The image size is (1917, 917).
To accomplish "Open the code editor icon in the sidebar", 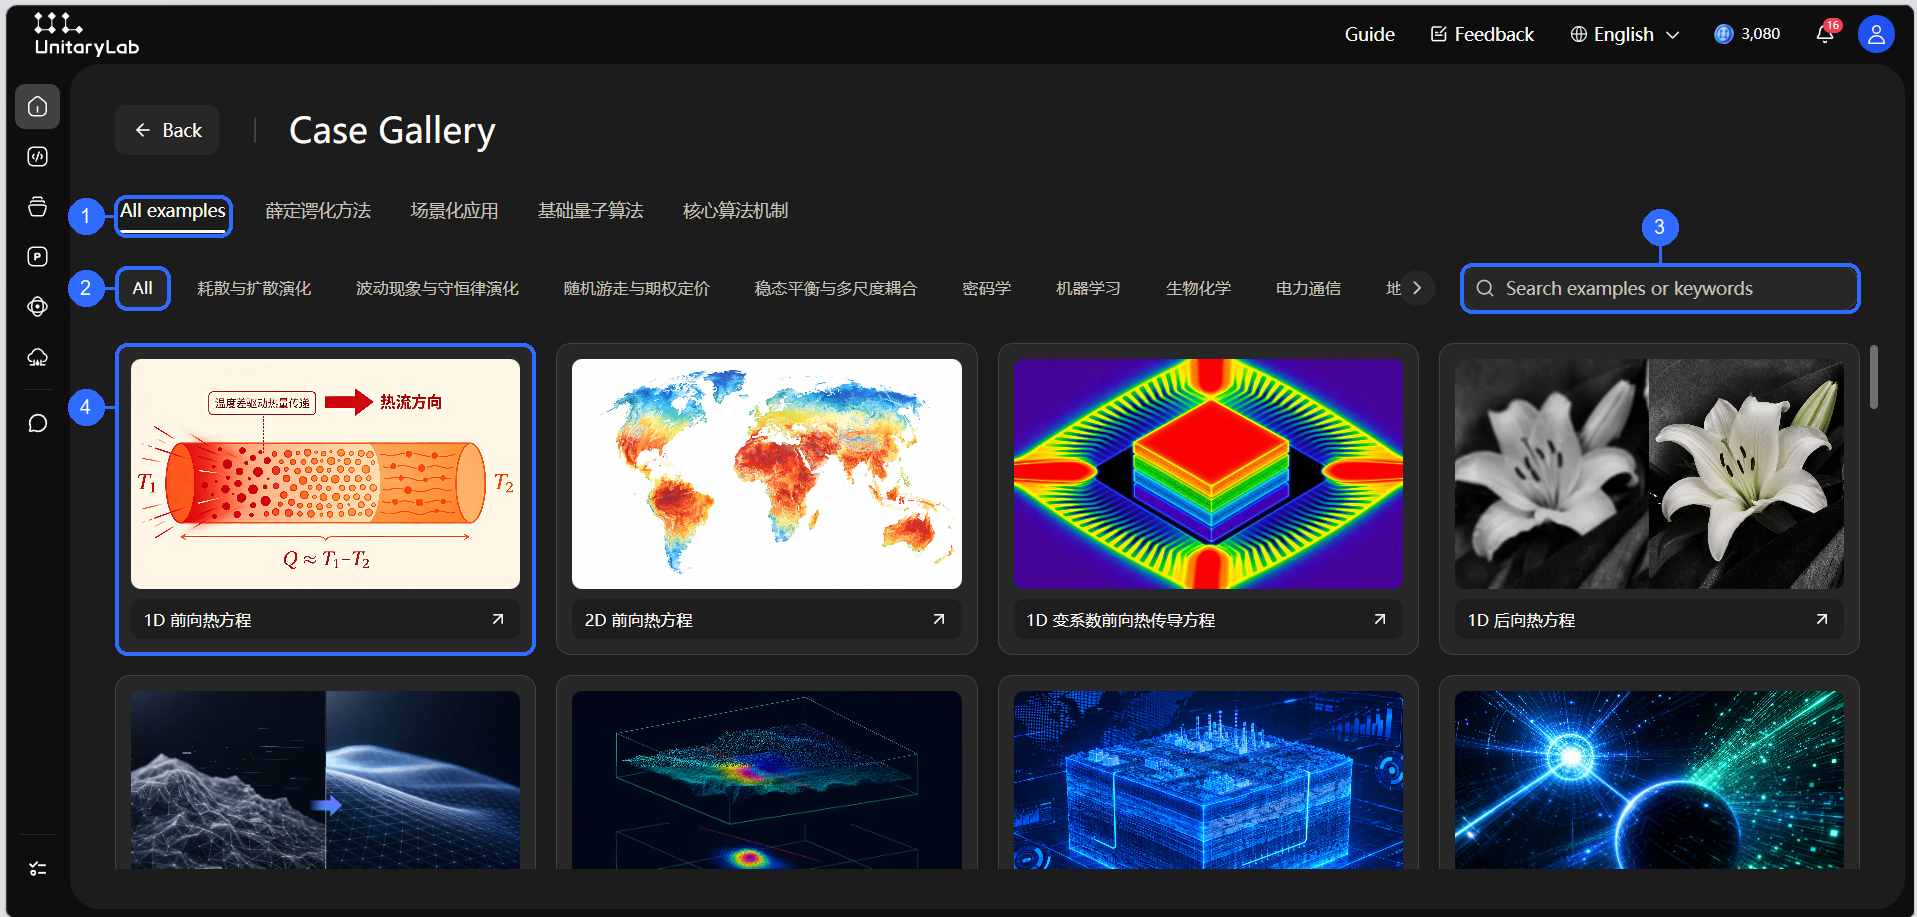I will point(37,157).
